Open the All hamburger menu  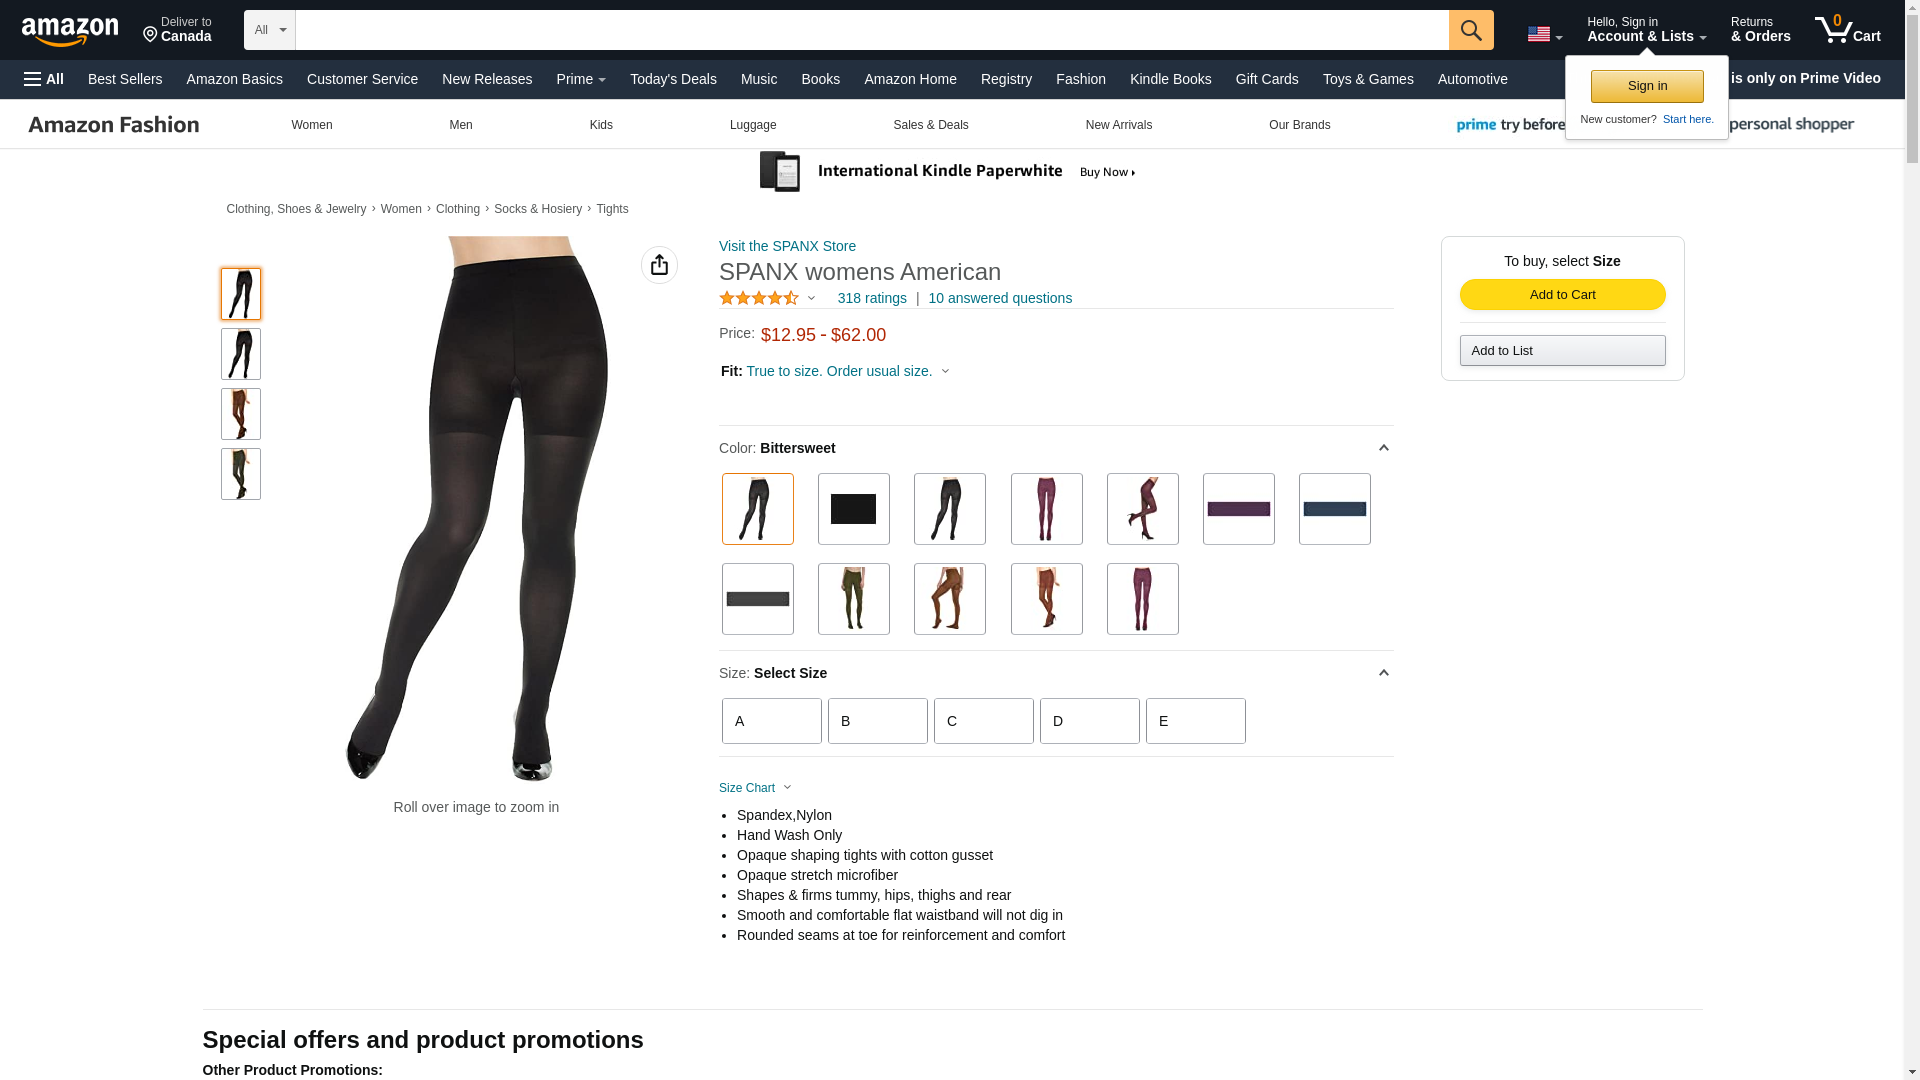pyautogui.click(x=44, y=79)
